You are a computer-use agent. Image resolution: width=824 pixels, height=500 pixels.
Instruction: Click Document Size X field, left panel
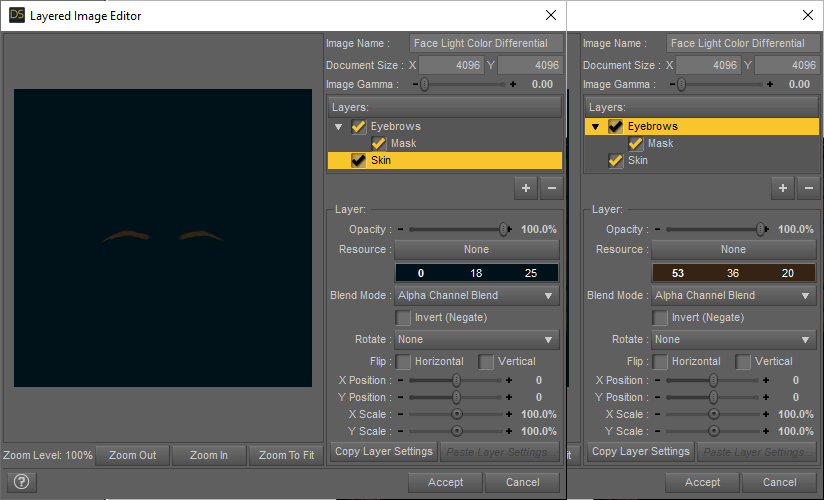pyautogui.click(x=451, y=65)
